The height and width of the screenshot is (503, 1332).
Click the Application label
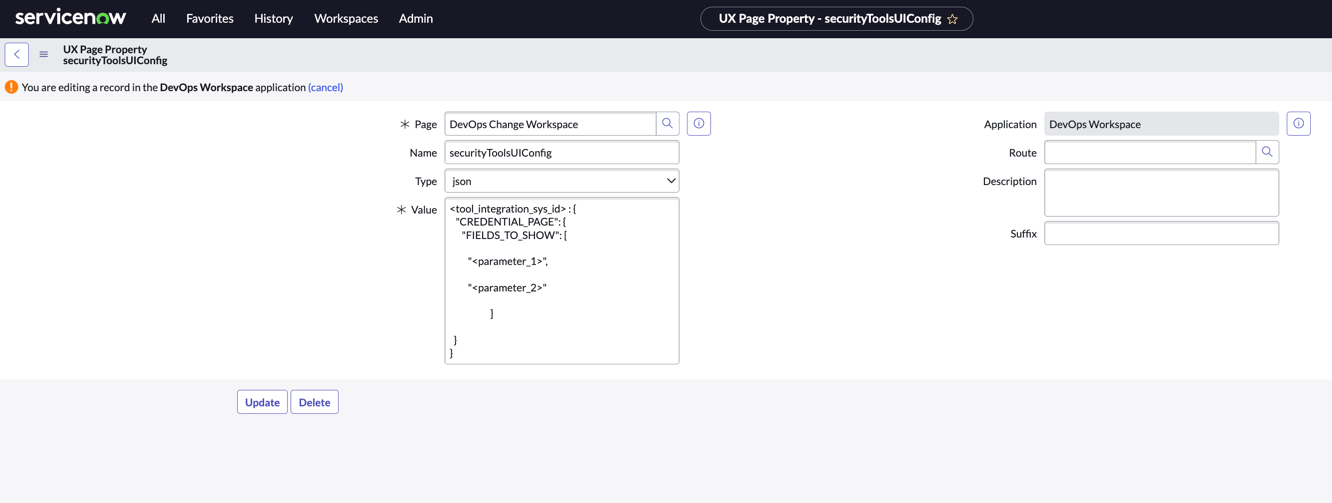[1010, 124]
